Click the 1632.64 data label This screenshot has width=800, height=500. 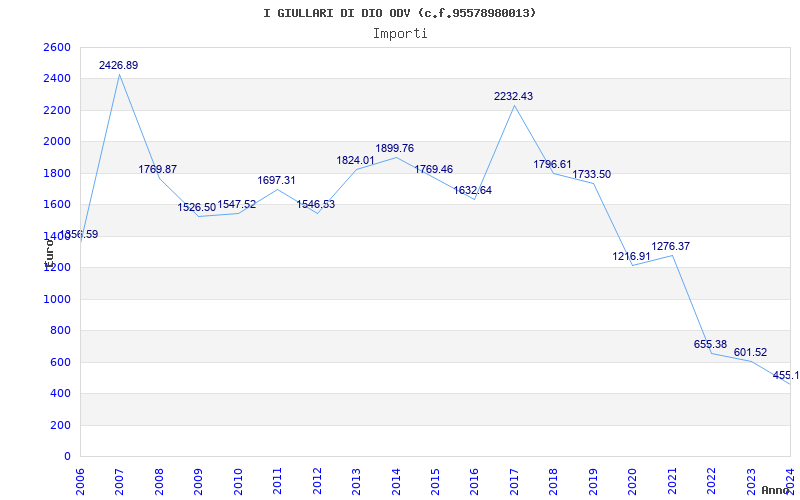coord(472,191)
